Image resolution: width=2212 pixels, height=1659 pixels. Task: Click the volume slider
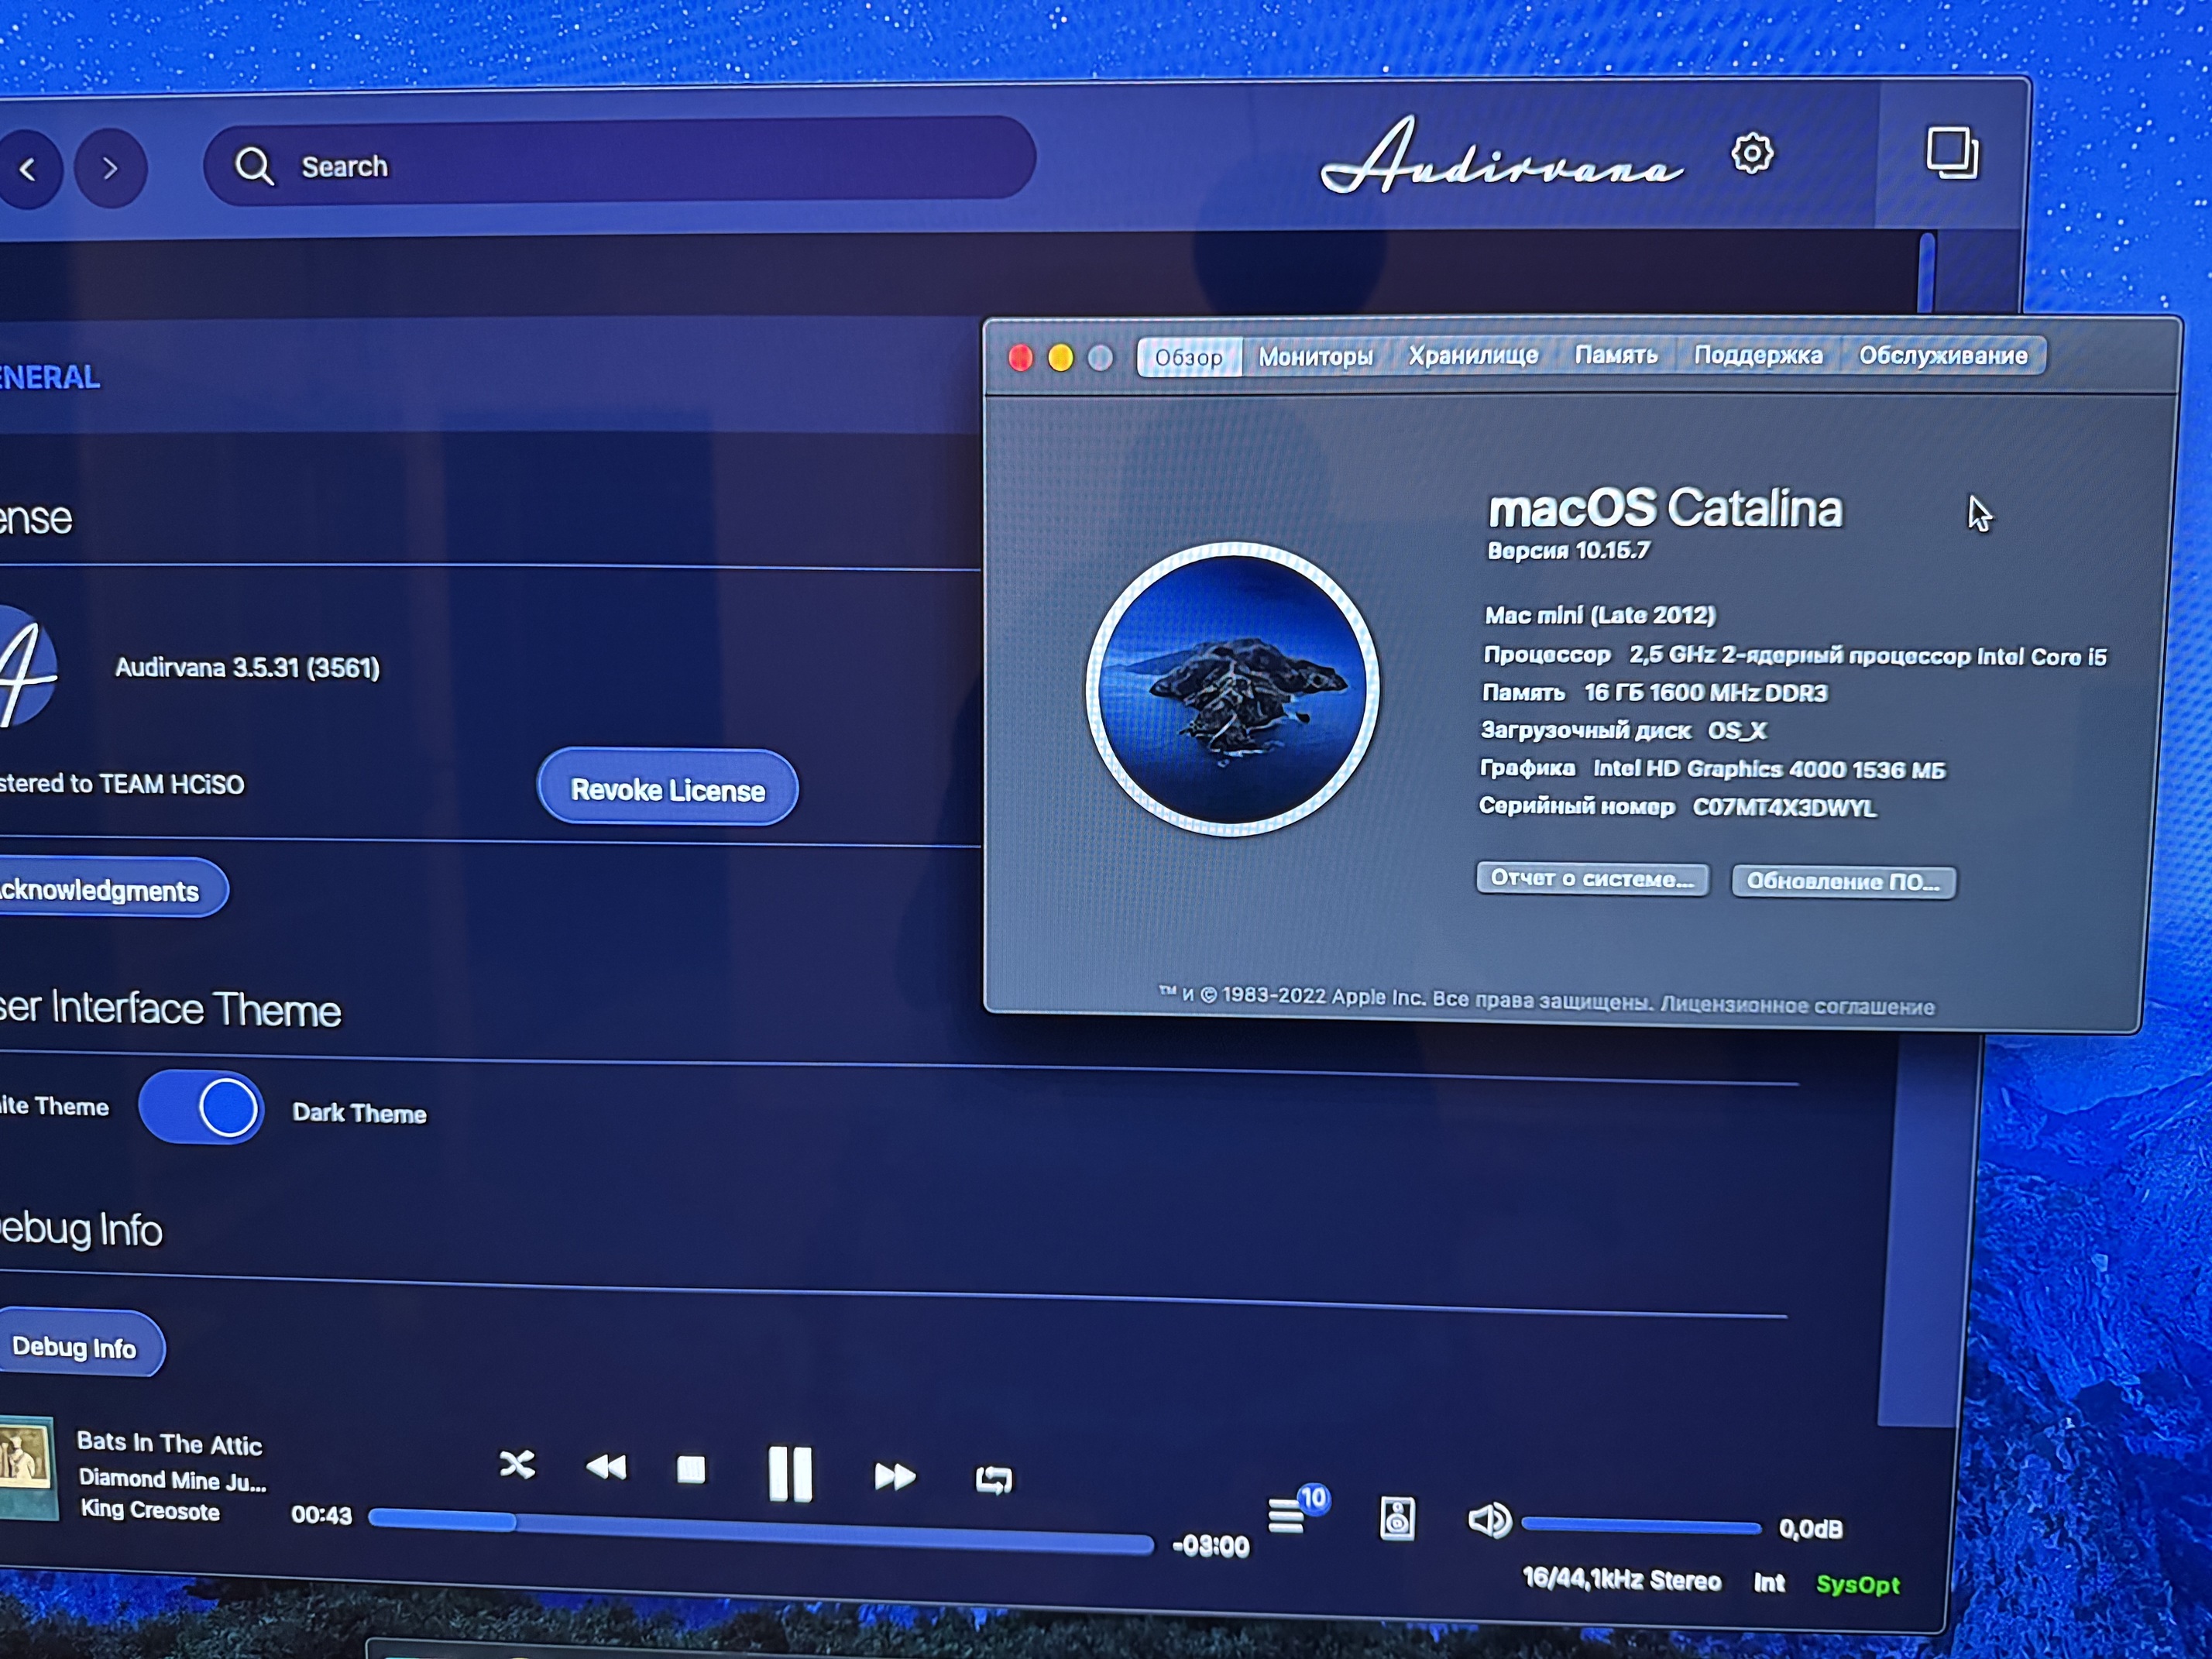coord(1640,1526)
